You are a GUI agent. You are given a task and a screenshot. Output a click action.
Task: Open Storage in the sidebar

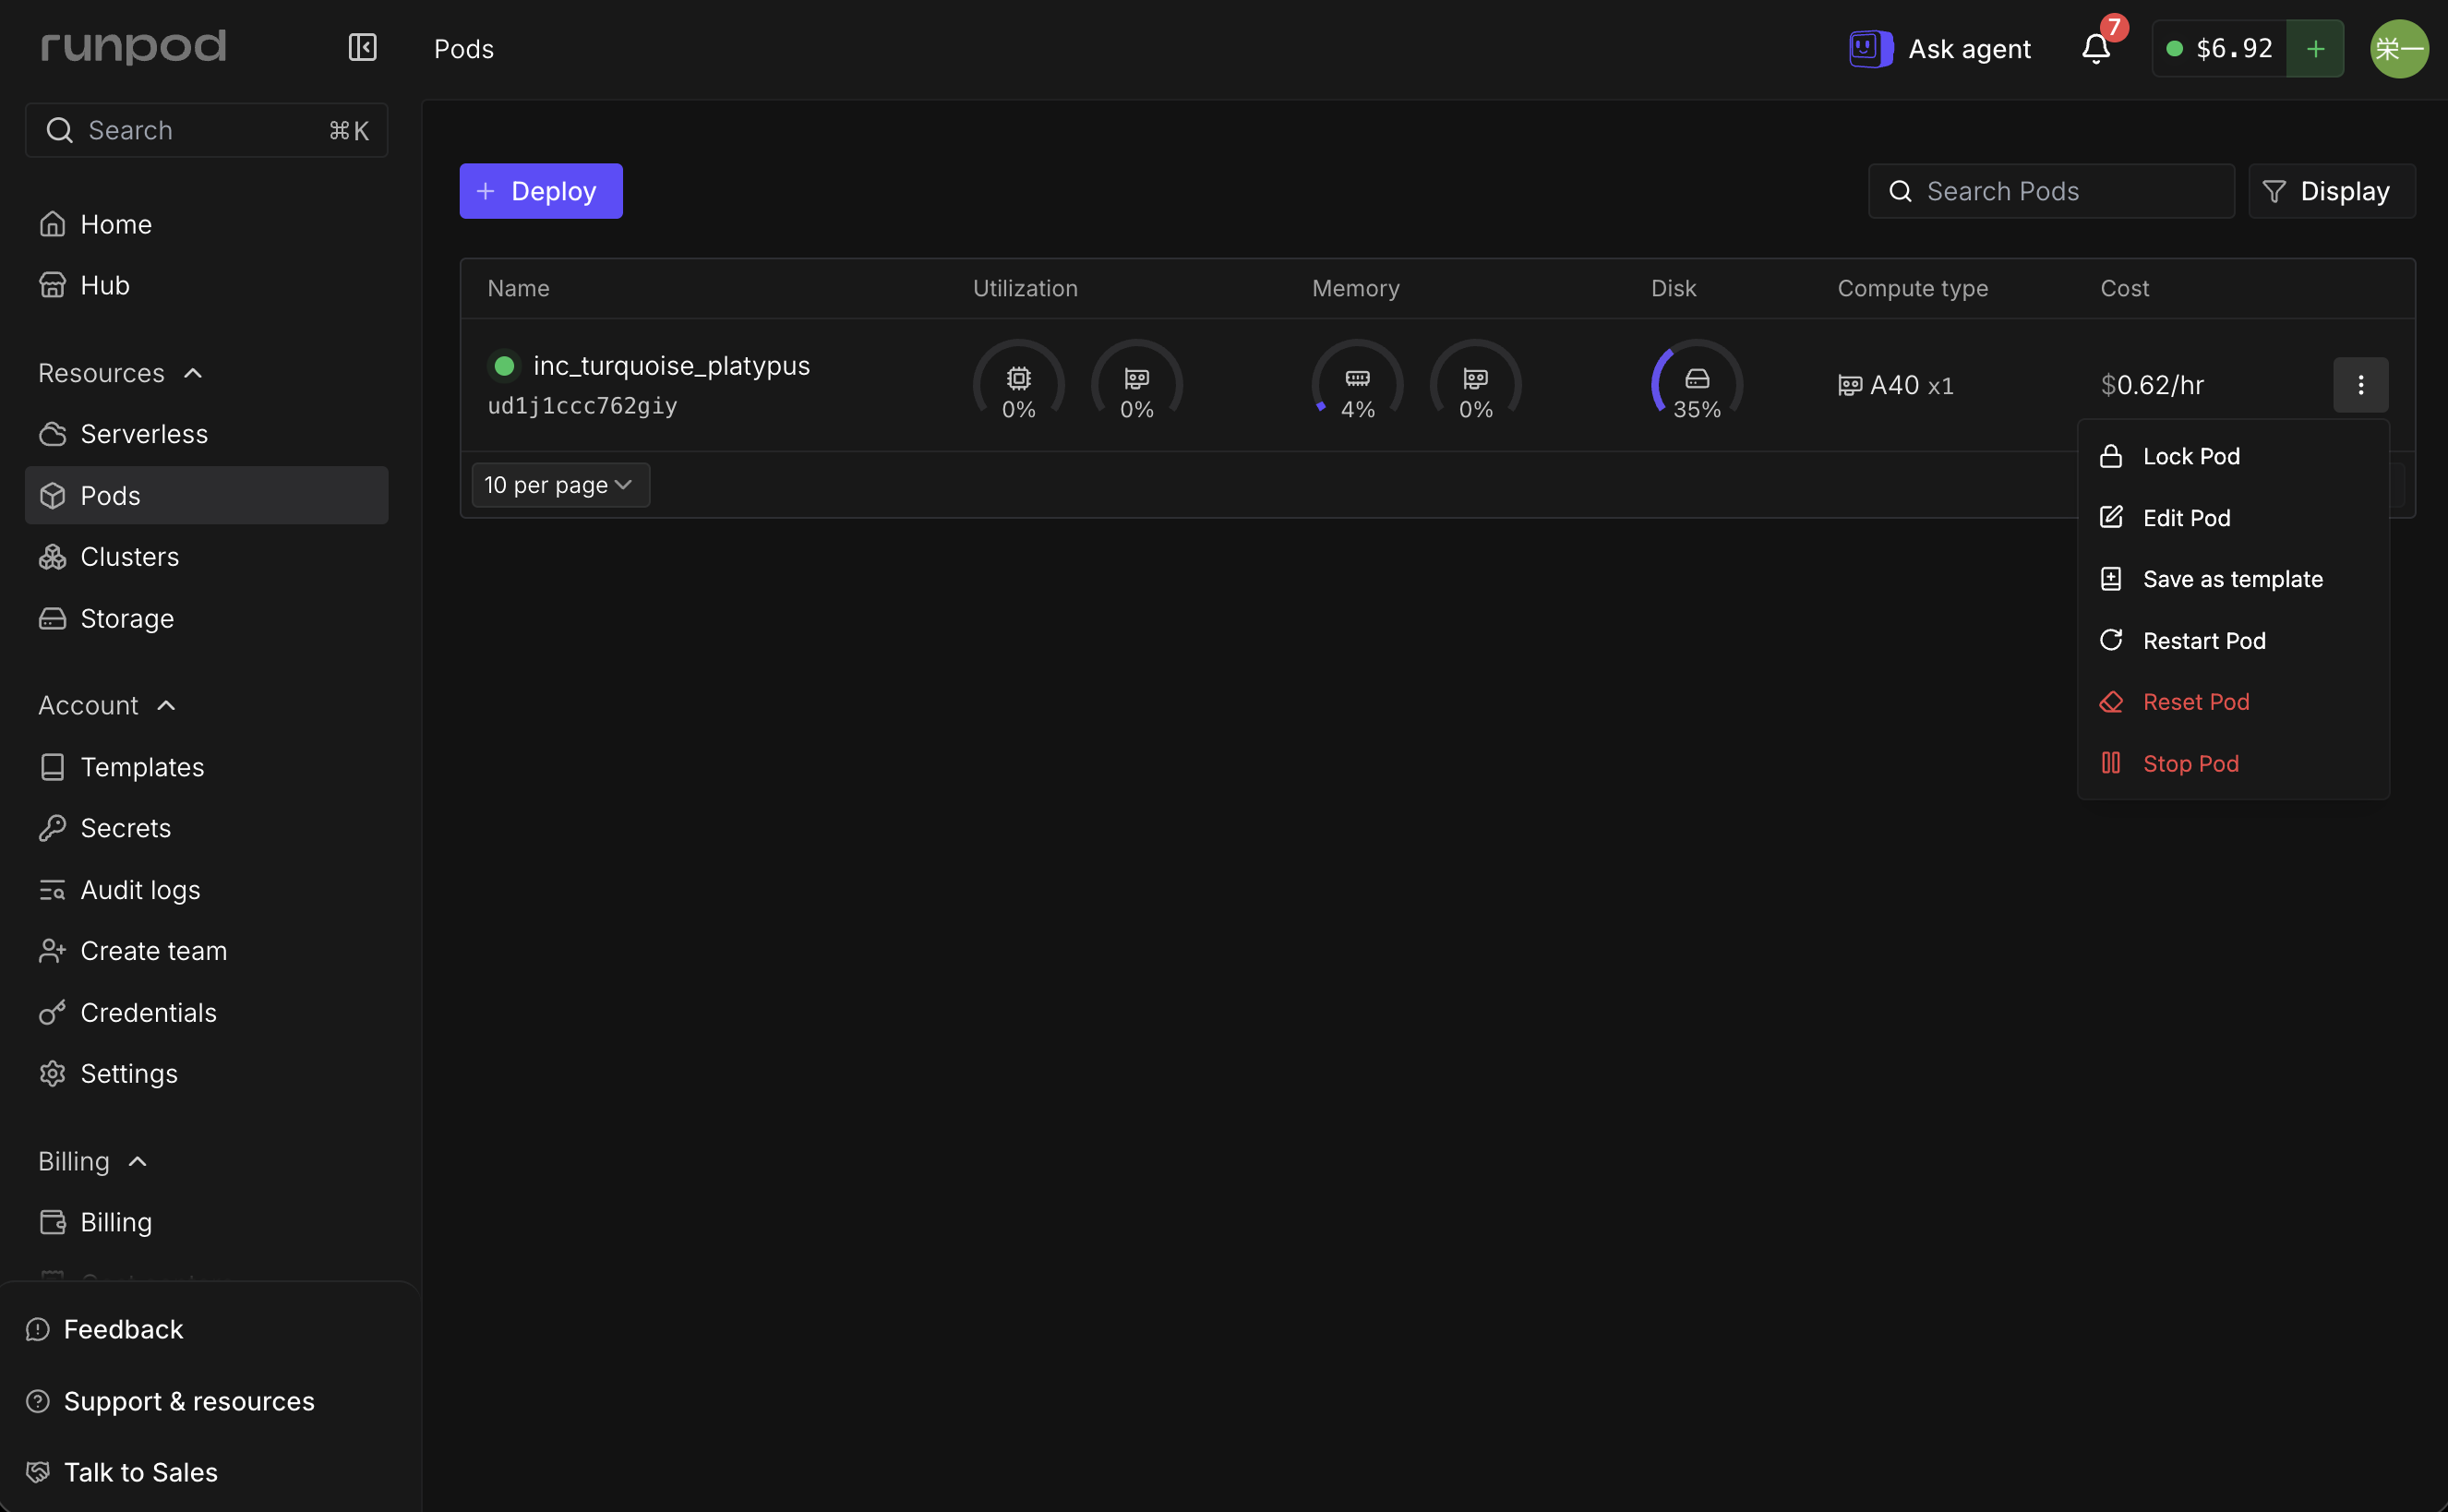[206, 618]
